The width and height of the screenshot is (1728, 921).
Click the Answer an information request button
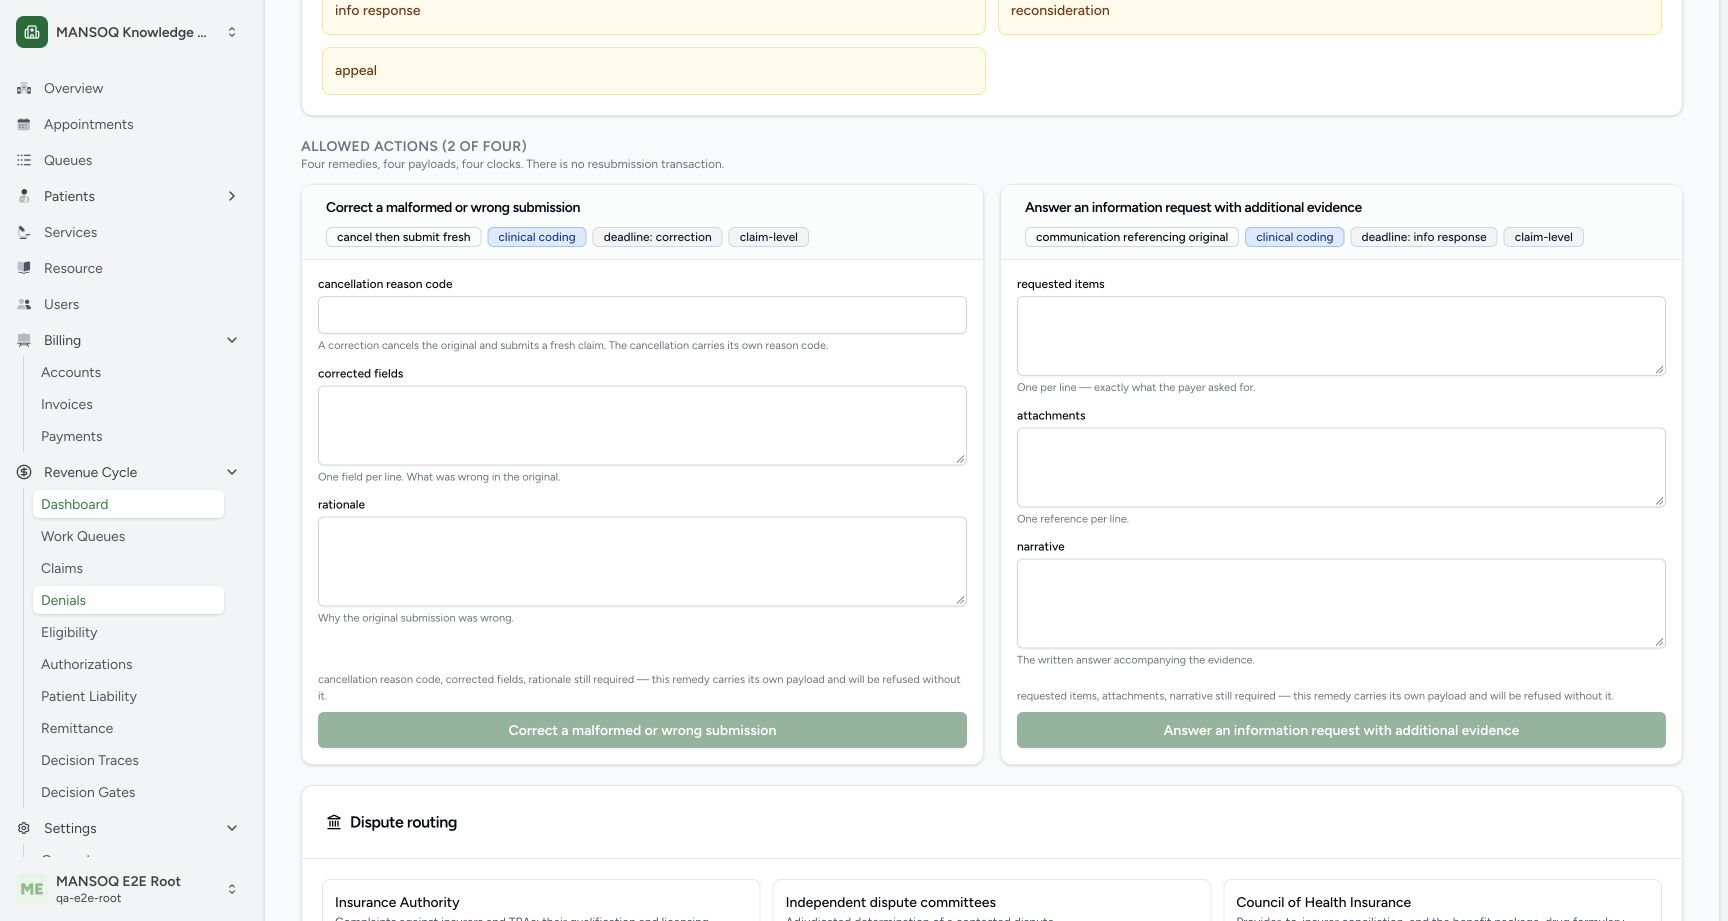point(1341,730)
